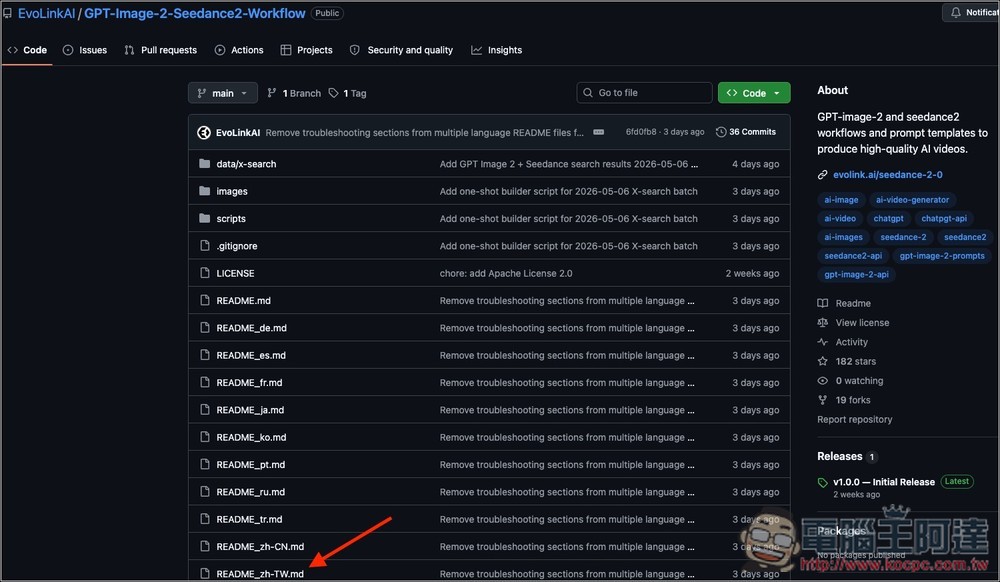Open README_pt.md file
This screenshot has width=1000, height=582.
point(251,465)
